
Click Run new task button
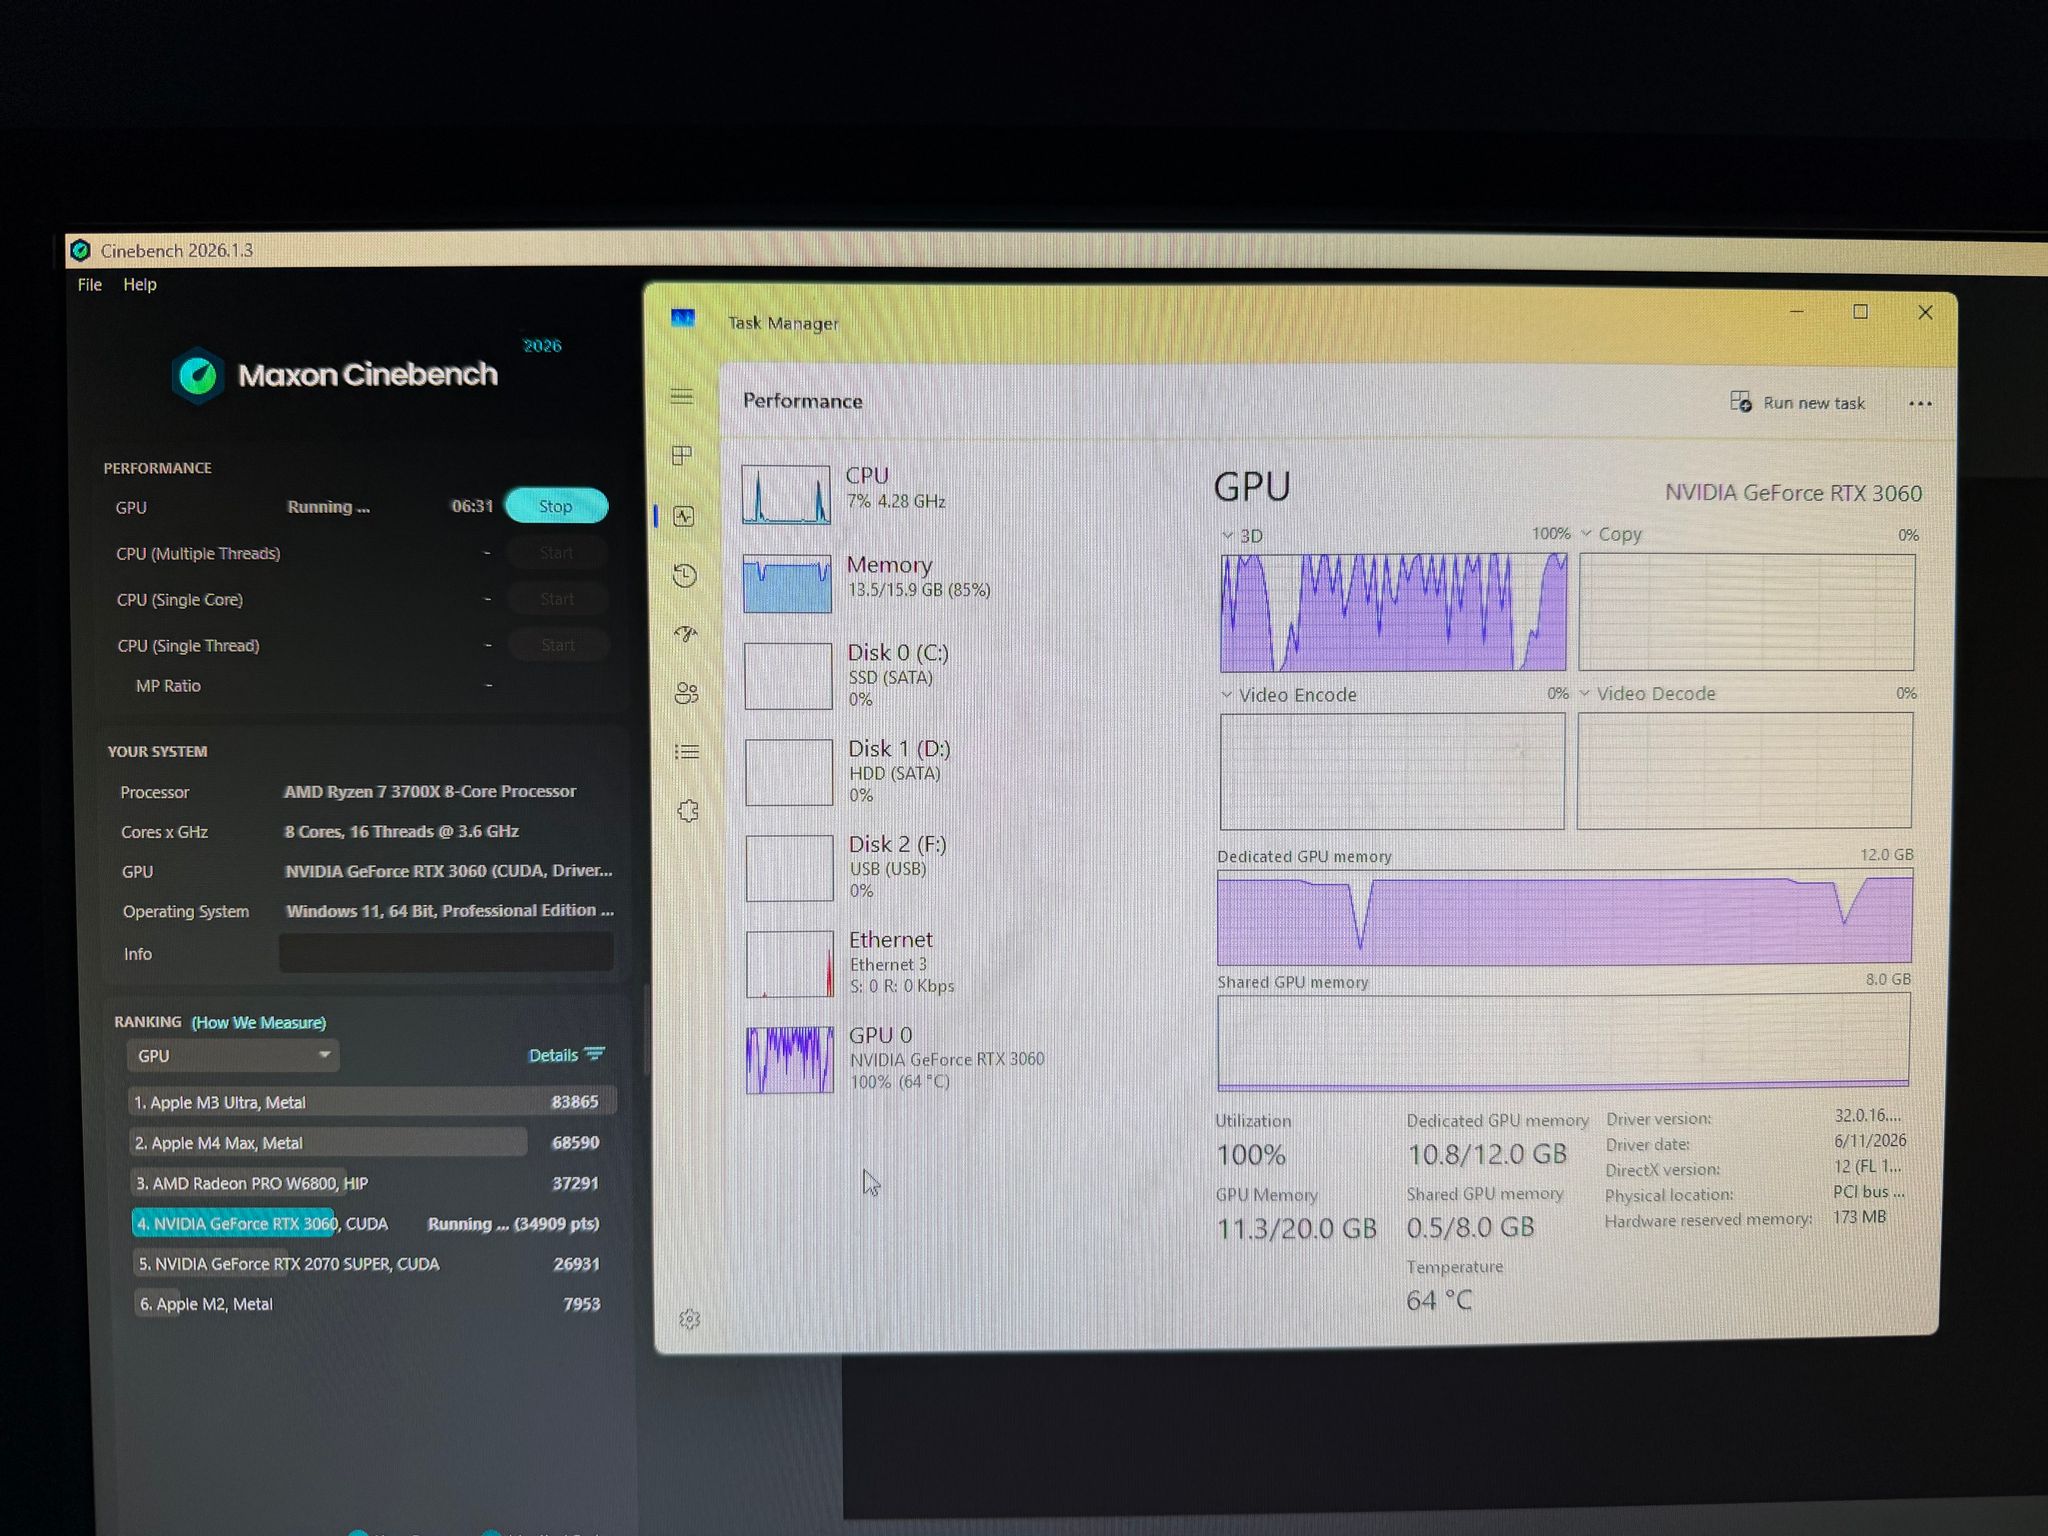(1798, 403)
